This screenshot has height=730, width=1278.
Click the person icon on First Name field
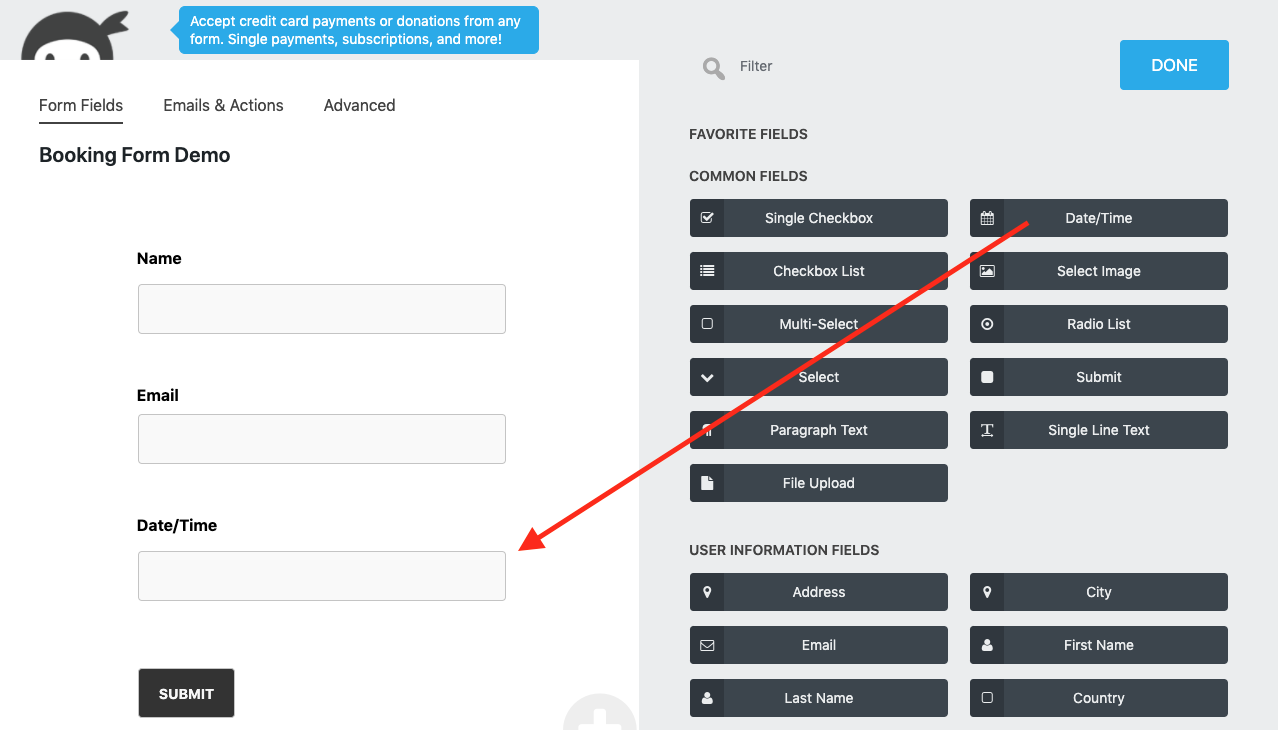987,645
